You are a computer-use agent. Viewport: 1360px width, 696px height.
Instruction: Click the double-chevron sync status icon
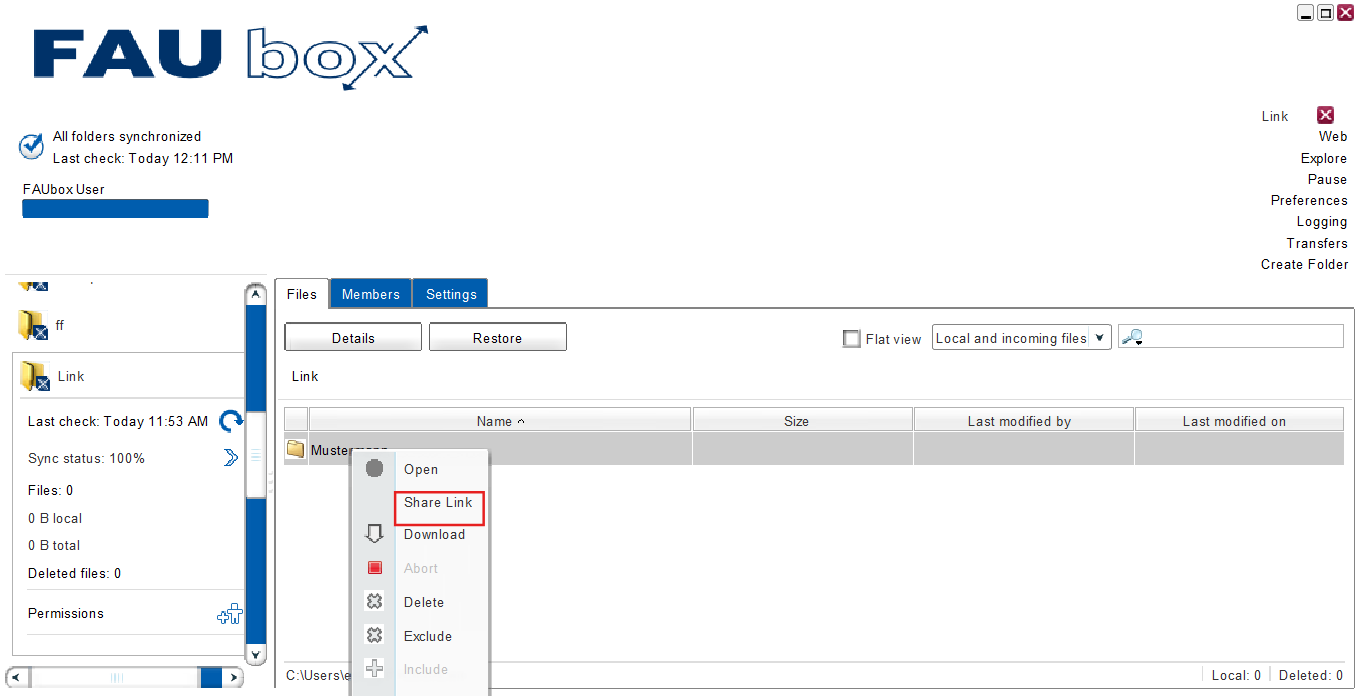[231, 458]
